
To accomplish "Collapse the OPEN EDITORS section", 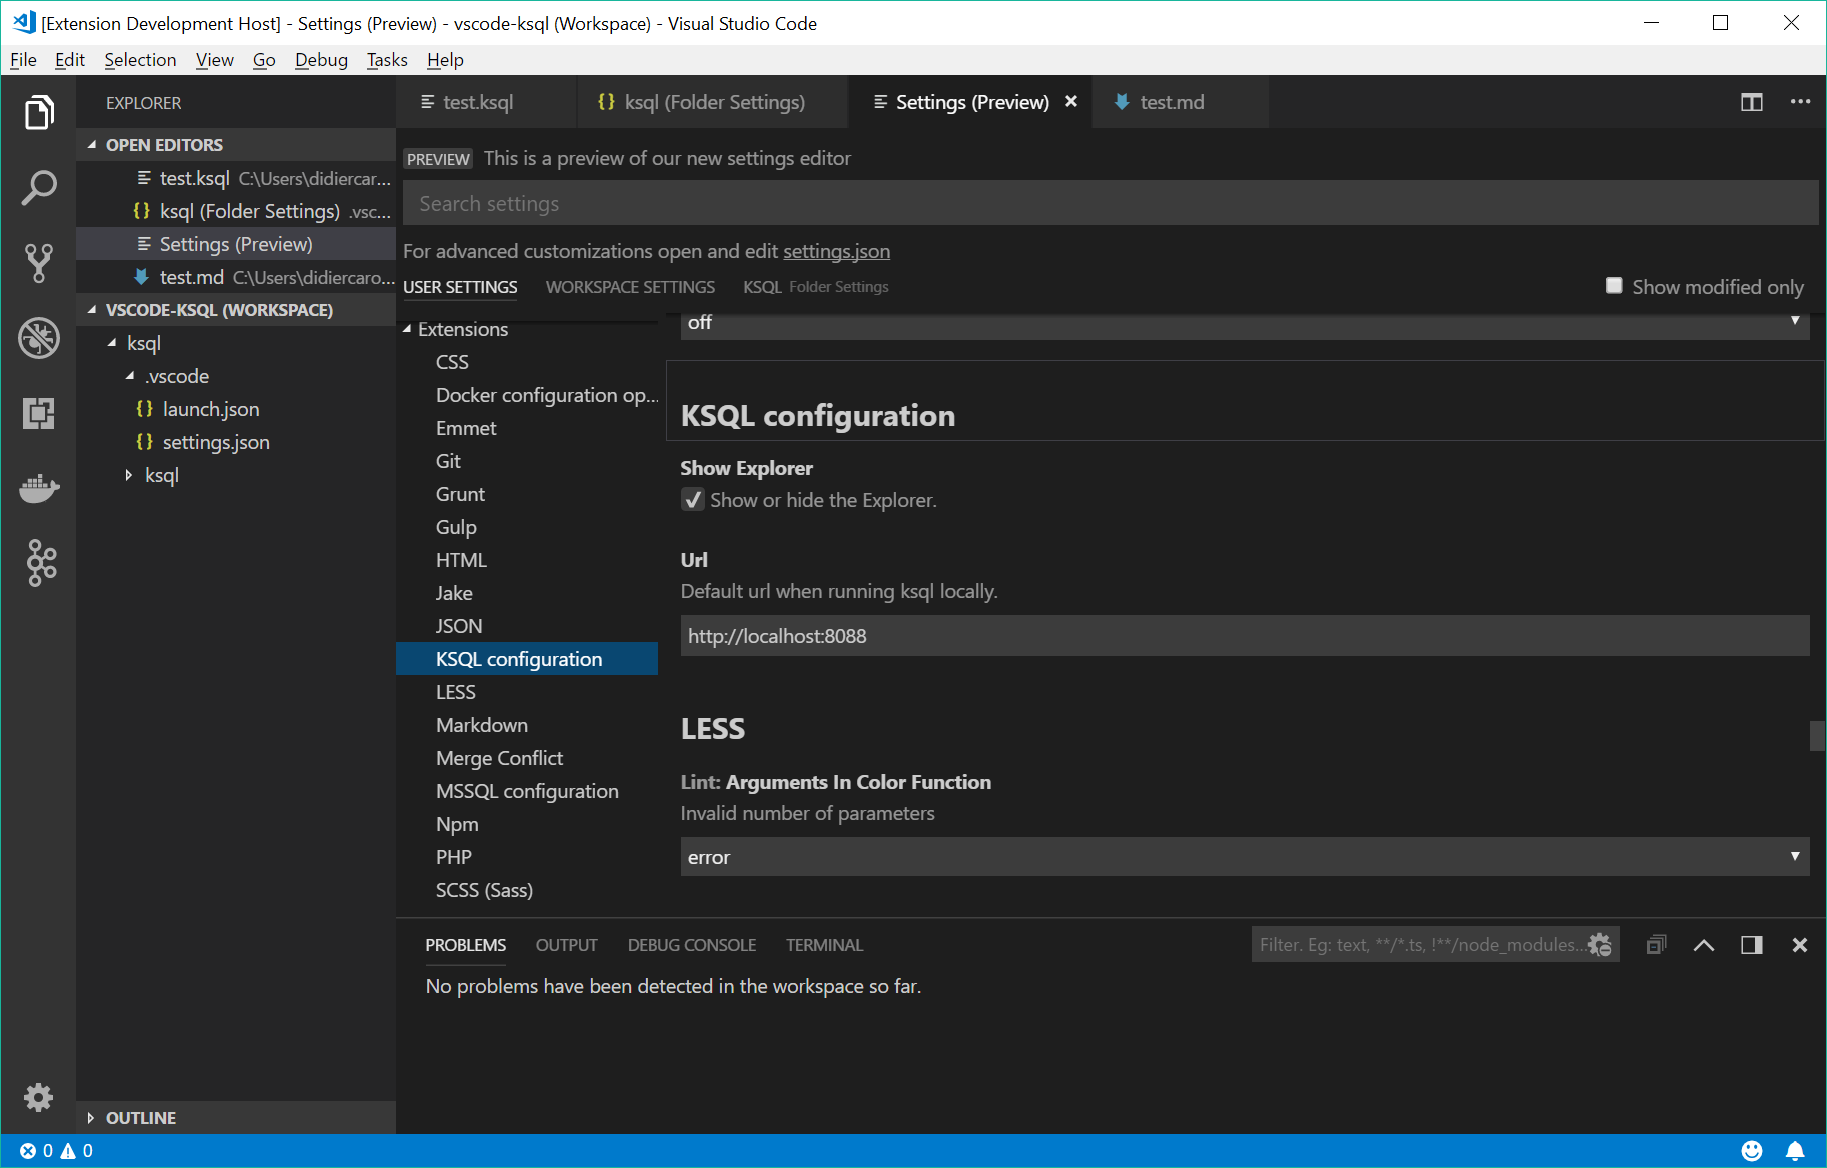I will tap(92, 145).
